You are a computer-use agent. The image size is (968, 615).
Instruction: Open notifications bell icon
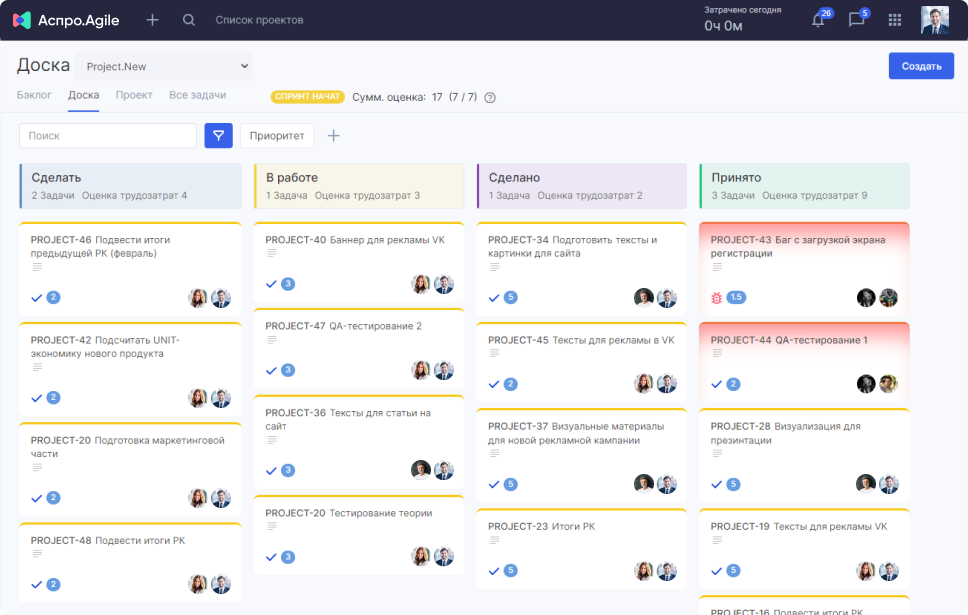(x=818, y=20)
